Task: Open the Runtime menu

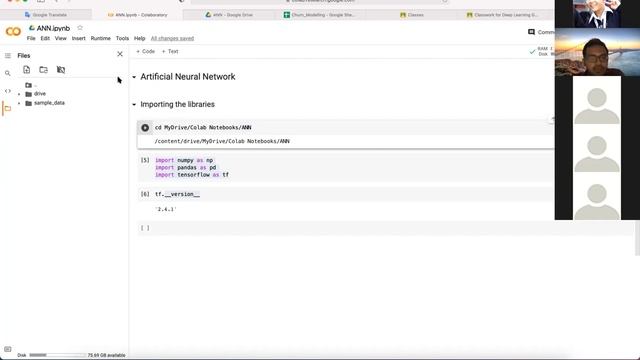Action: (x=100, y=38)
